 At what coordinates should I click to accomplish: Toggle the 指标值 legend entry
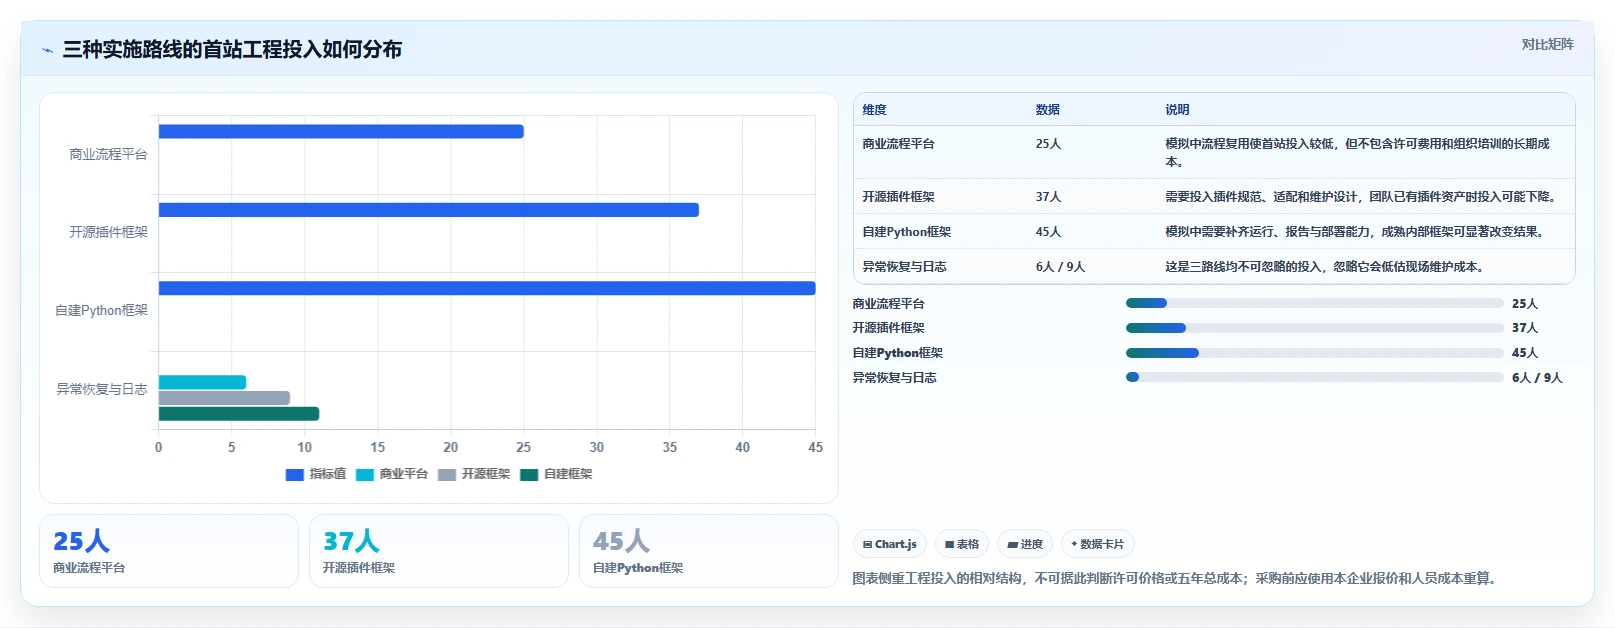click(316, 474)
